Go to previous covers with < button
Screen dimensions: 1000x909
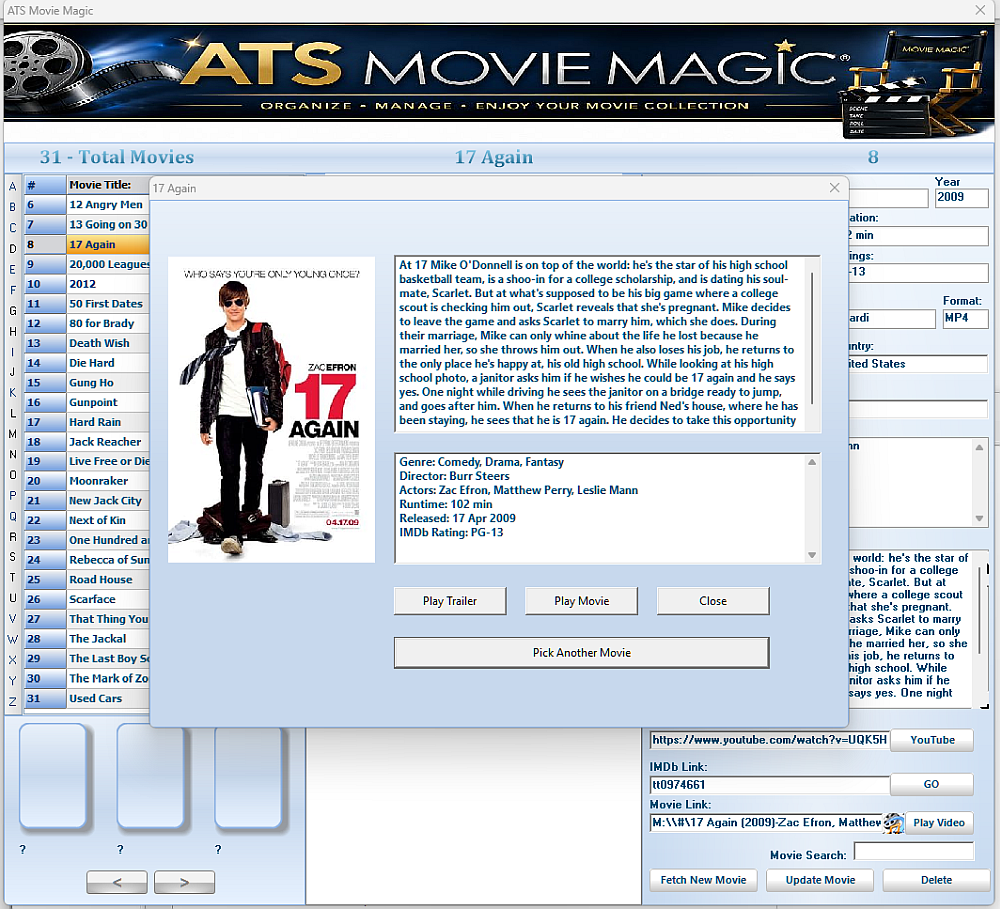[117, 882]
